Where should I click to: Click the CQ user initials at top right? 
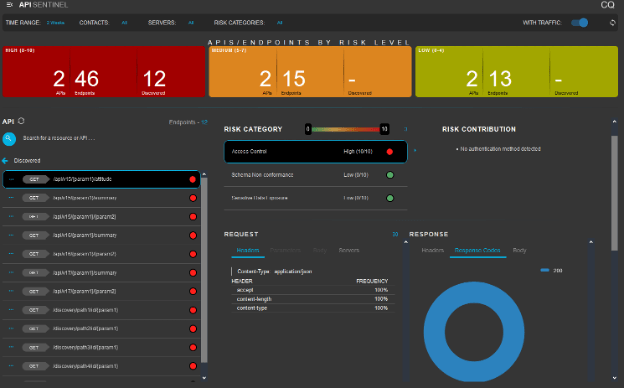click(607, 5)
